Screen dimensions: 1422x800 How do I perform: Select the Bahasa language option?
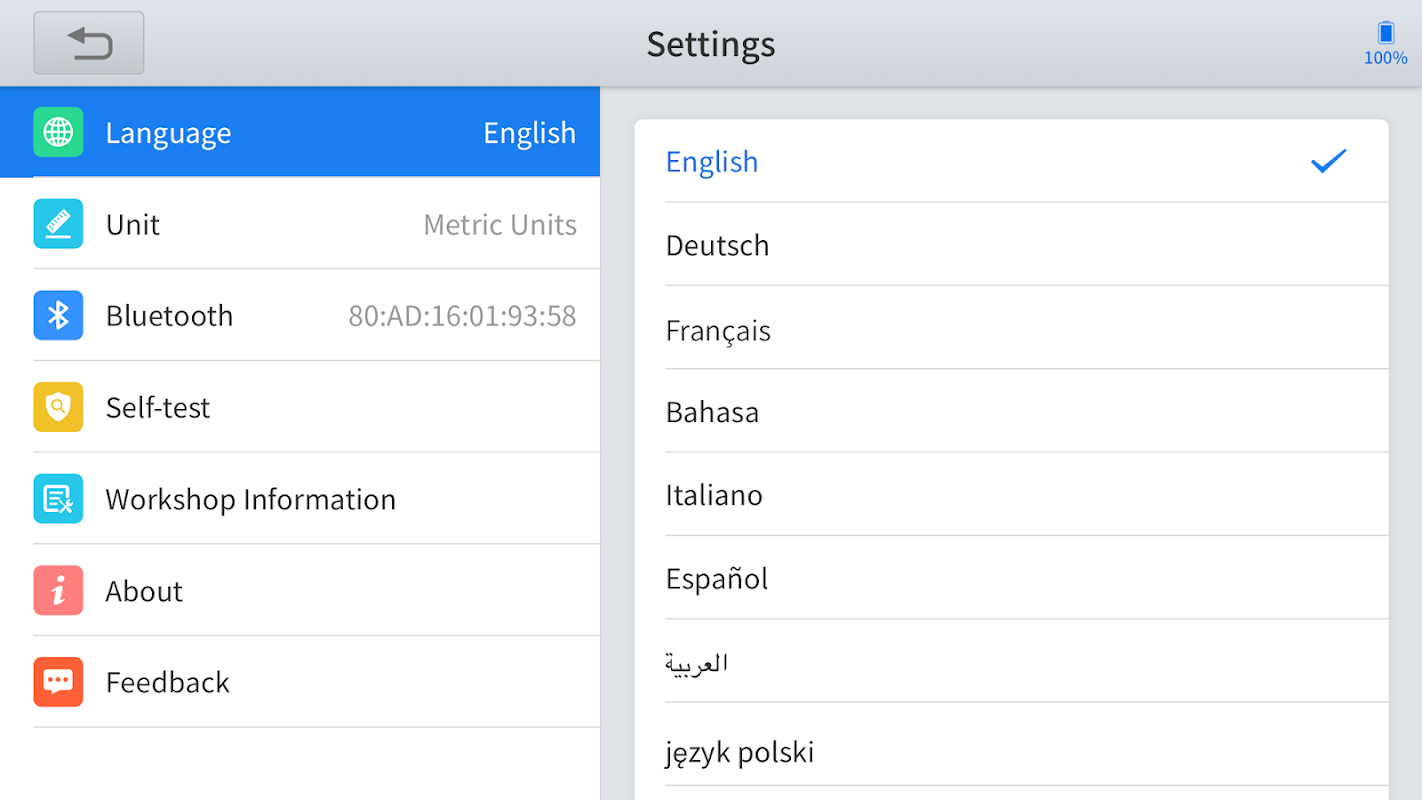point(712,412)
